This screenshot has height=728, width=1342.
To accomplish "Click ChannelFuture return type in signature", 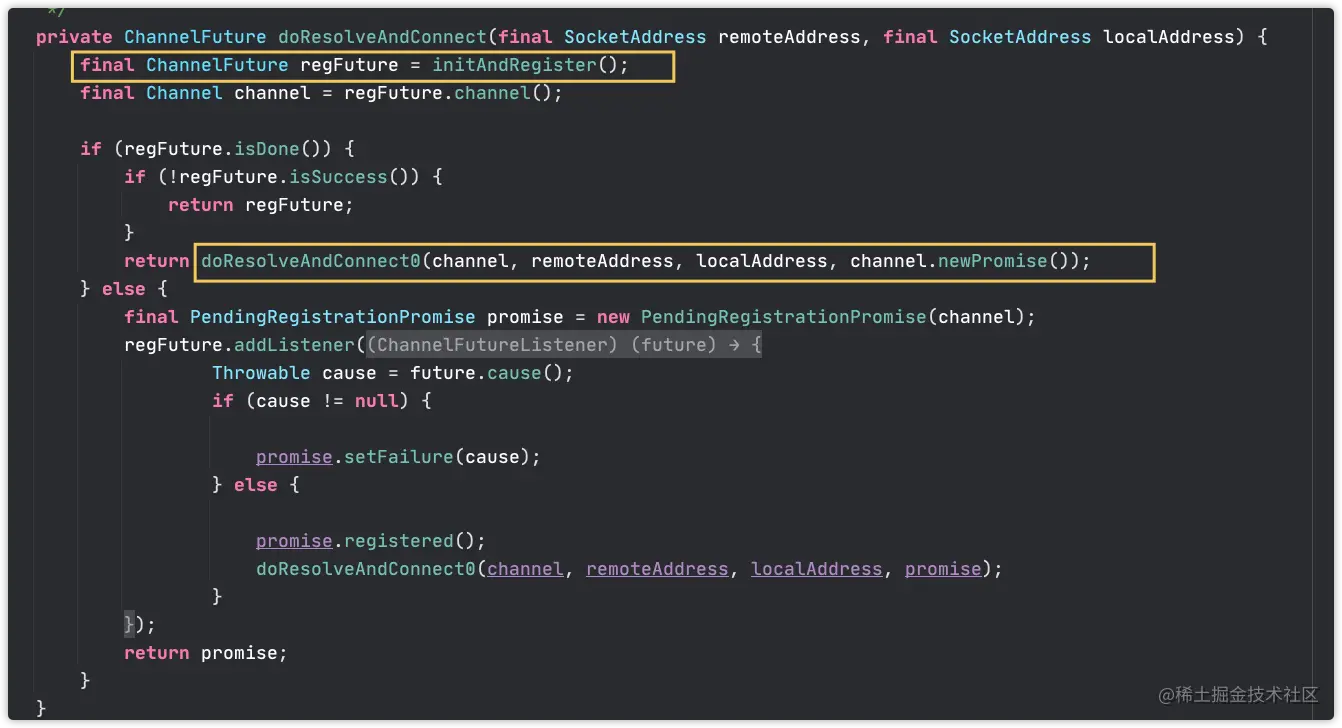I will click(195, 37).
